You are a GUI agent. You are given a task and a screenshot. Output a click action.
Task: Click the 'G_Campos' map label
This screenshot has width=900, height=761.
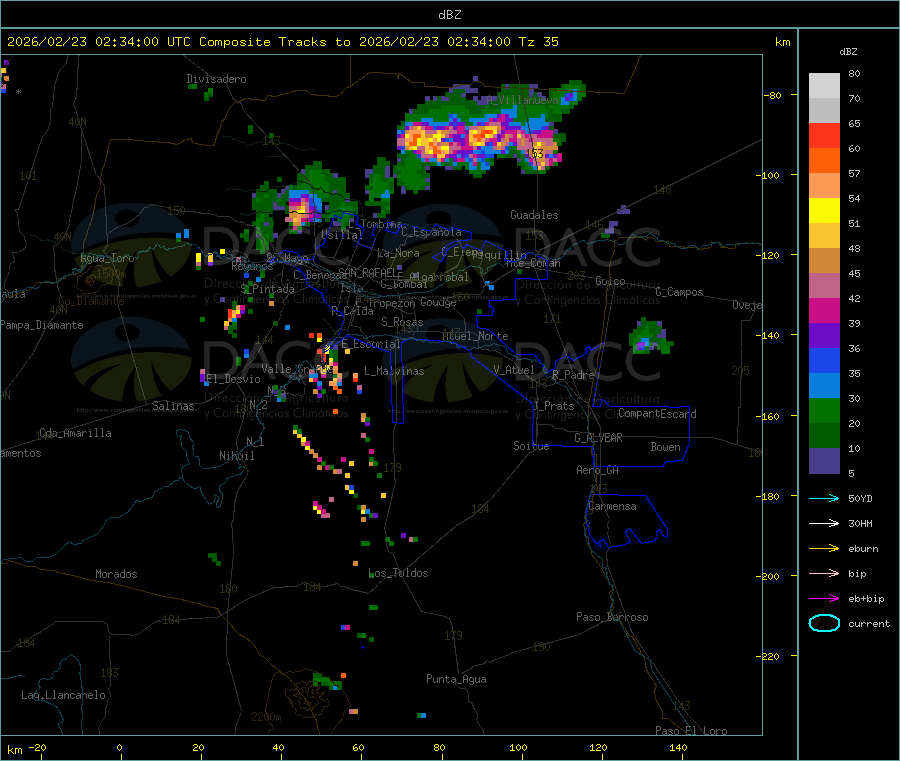tap(679, 292)
